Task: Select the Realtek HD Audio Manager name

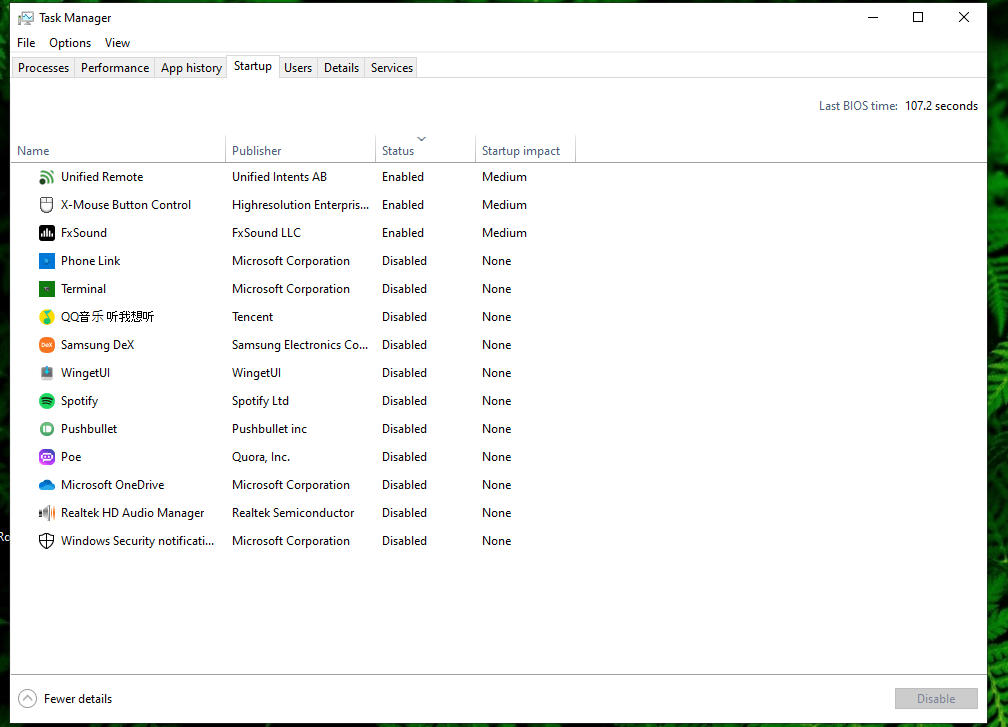Action: pos(132,513)
